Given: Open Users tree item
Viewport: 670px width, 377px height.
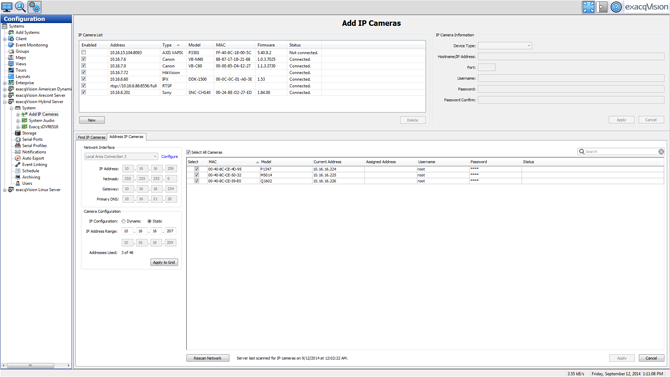Looking at the screenshot, I should pyautogui.click(x=27, y=183).
